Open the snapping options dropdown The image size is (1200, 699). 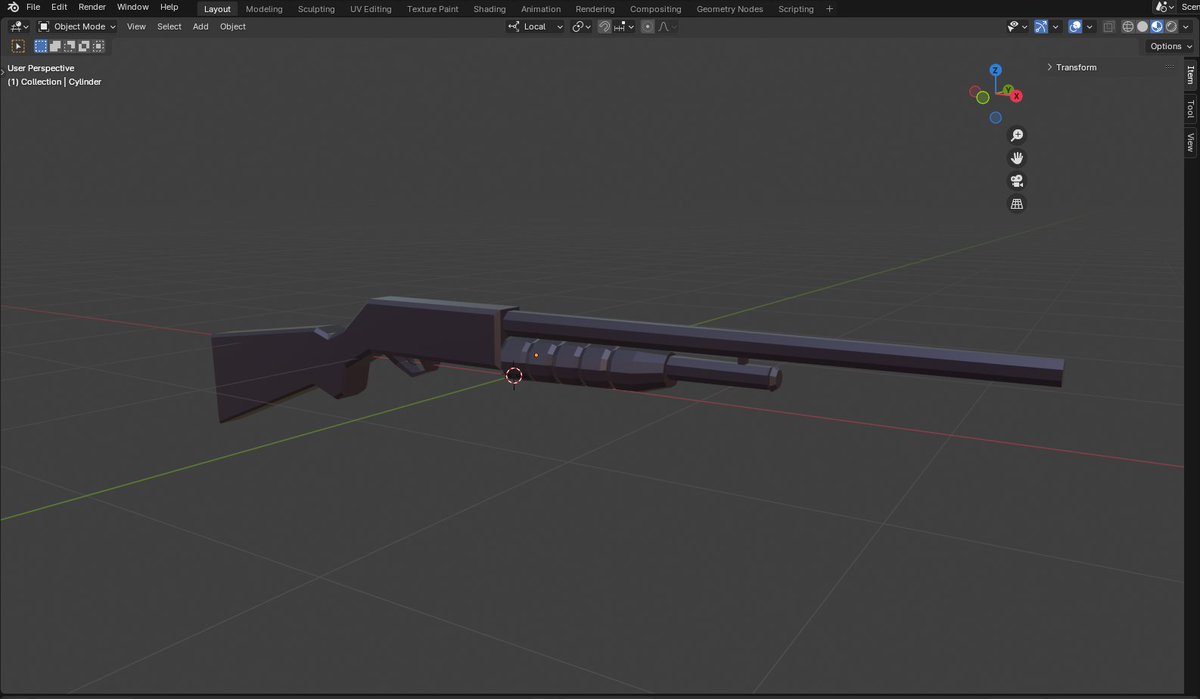624,27
